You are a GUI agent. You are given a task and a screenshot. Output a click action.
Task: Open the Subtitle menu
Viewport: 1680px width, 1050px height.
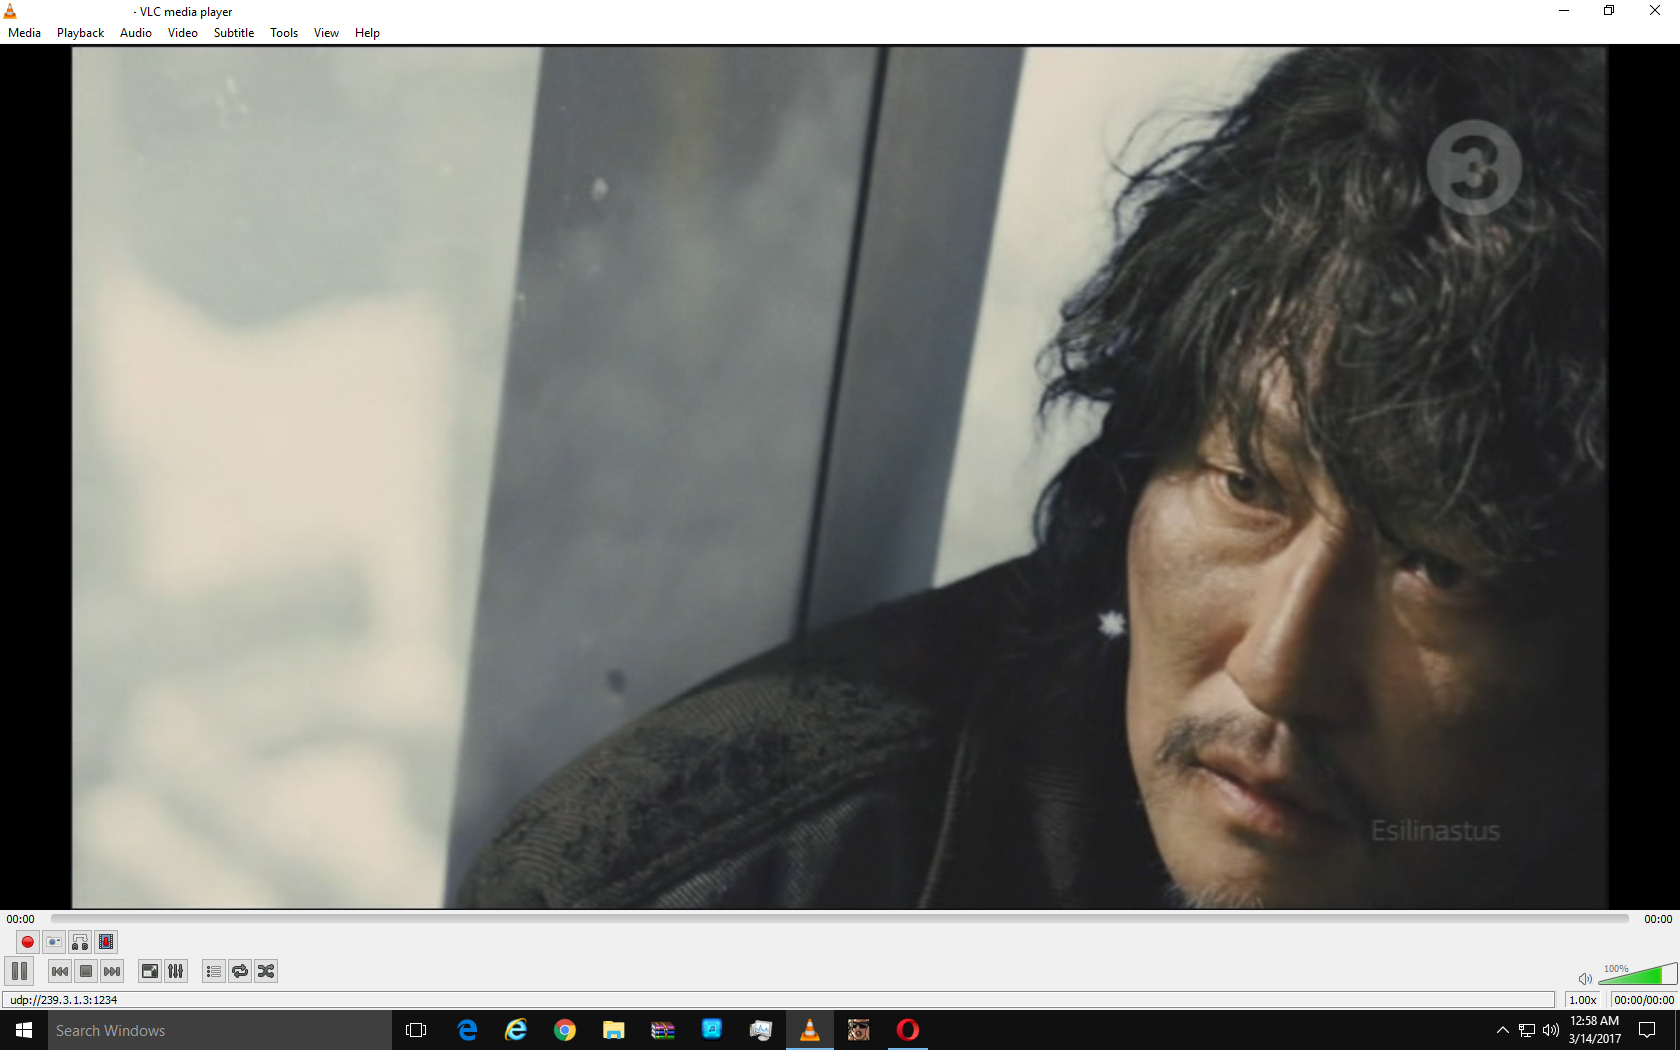(x=234, y=33)
